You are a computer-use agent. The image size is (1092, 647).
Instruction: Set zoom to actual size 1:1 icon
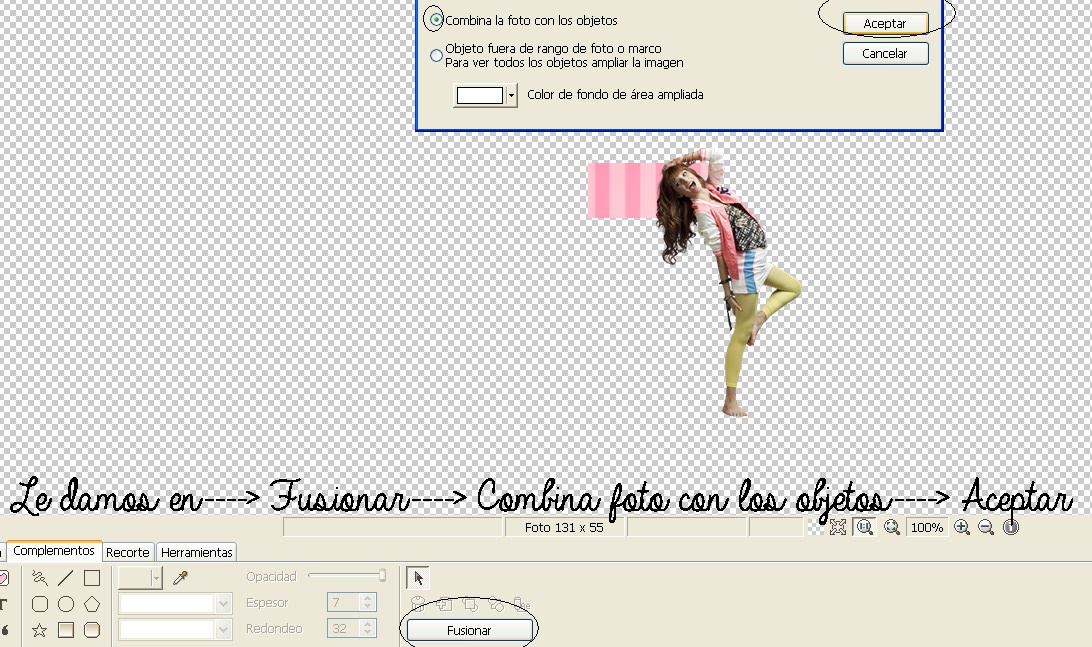click(865, 527)
